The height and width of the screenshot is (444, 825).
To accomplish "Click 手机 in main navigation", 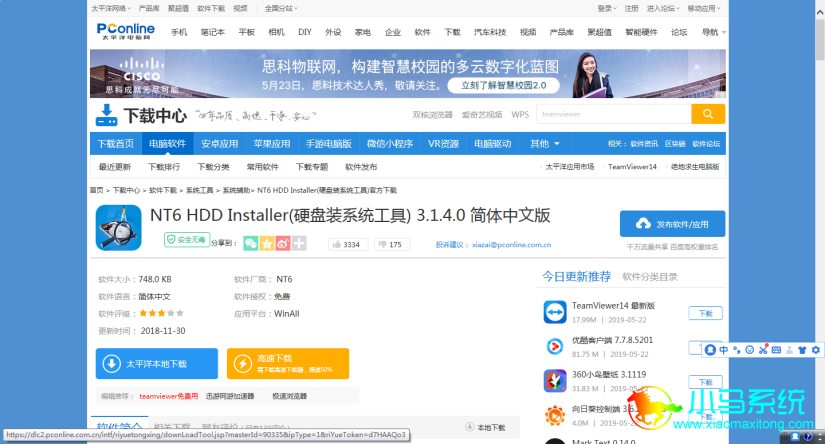I will 179,32.
